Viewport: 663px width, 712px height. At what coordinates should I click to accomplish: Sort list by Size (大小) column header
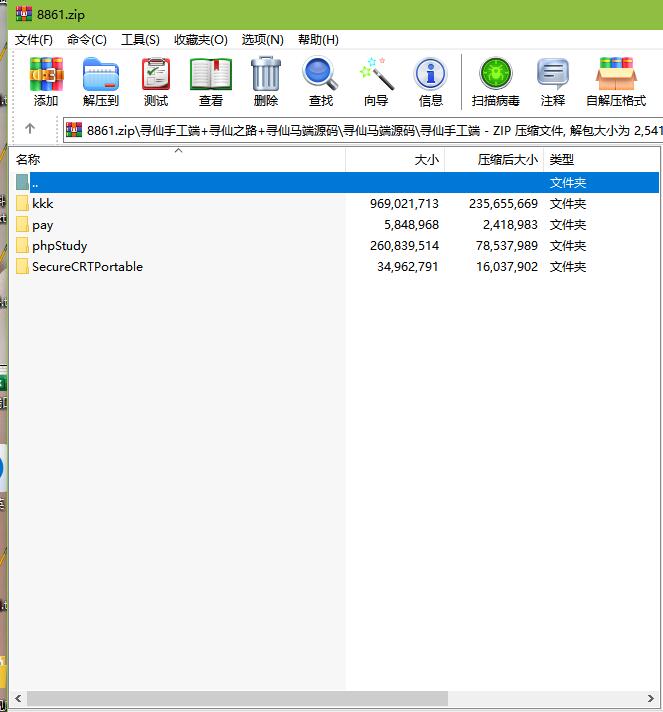tap(426, 160)
